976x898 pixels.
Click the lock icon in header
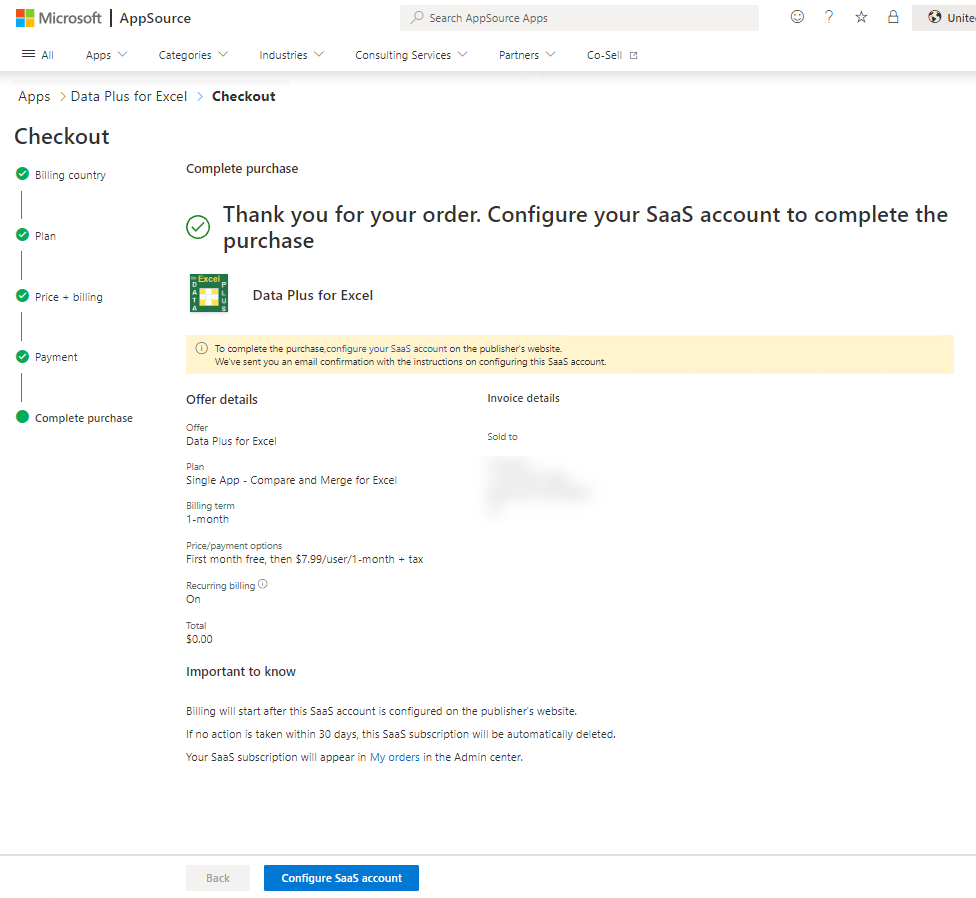893,17
